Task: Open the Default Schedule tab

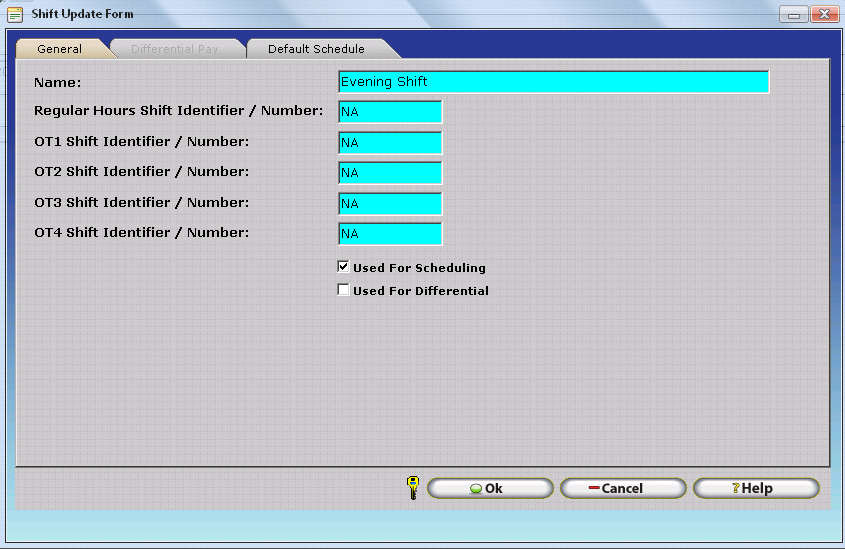Action: [x=316, y=49]
